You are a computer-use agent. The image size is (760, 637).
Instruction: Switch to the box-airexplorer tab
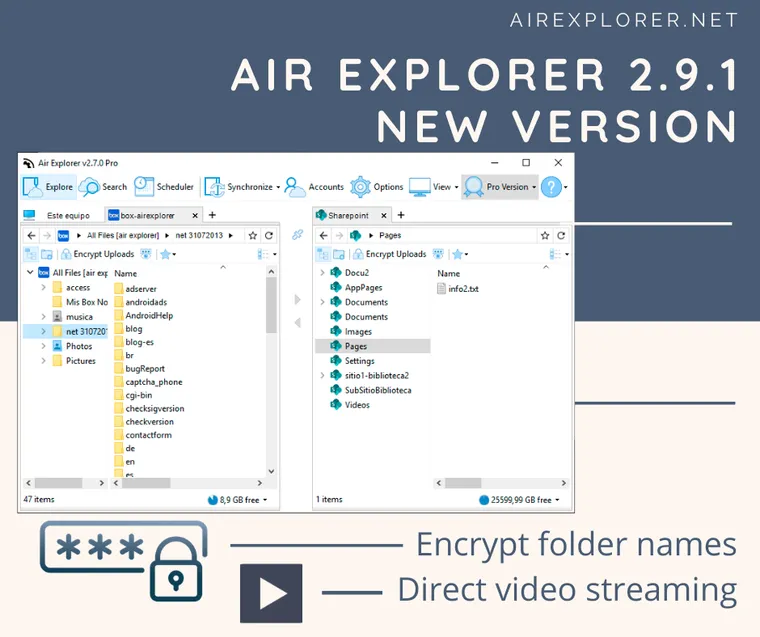coord(146,215)
